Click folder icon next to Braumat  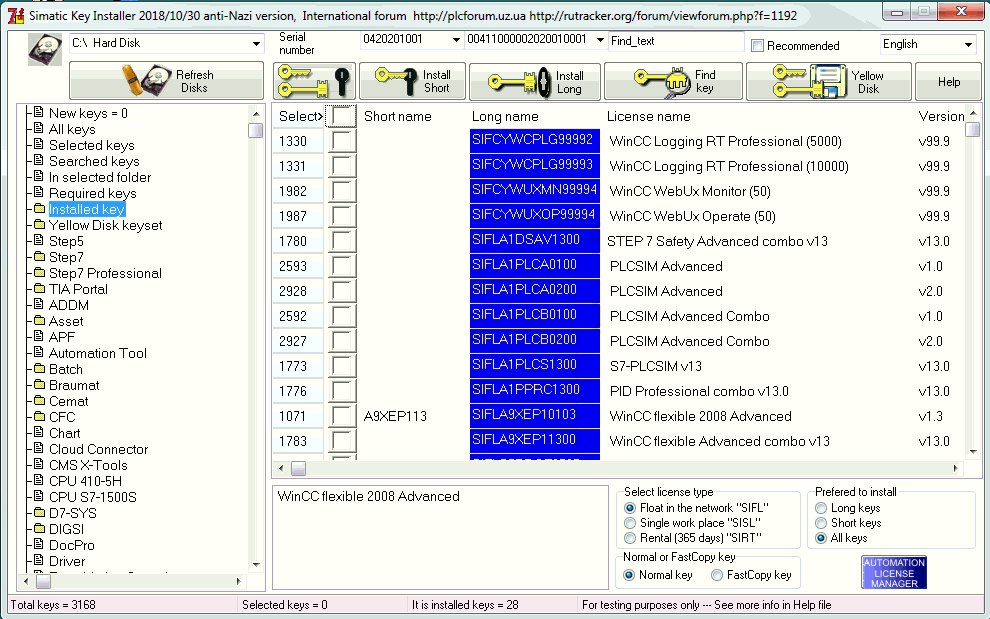click(39, 384)
